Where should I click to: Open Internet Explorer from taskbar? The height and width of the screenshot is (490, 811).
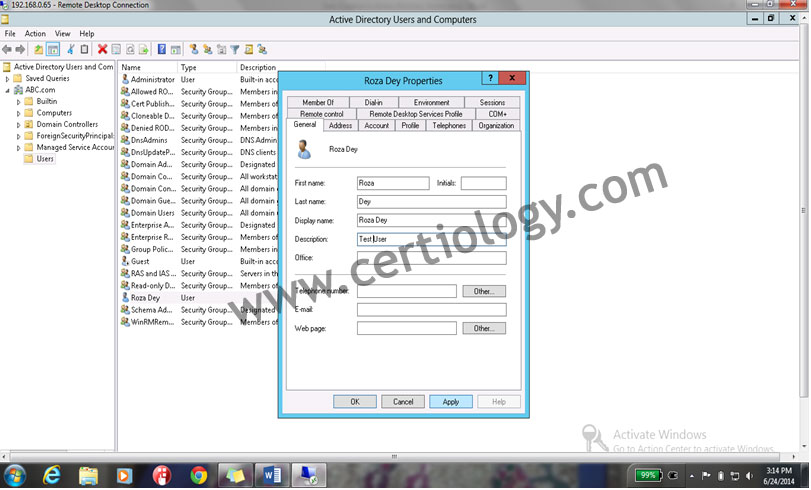[52, 475]
